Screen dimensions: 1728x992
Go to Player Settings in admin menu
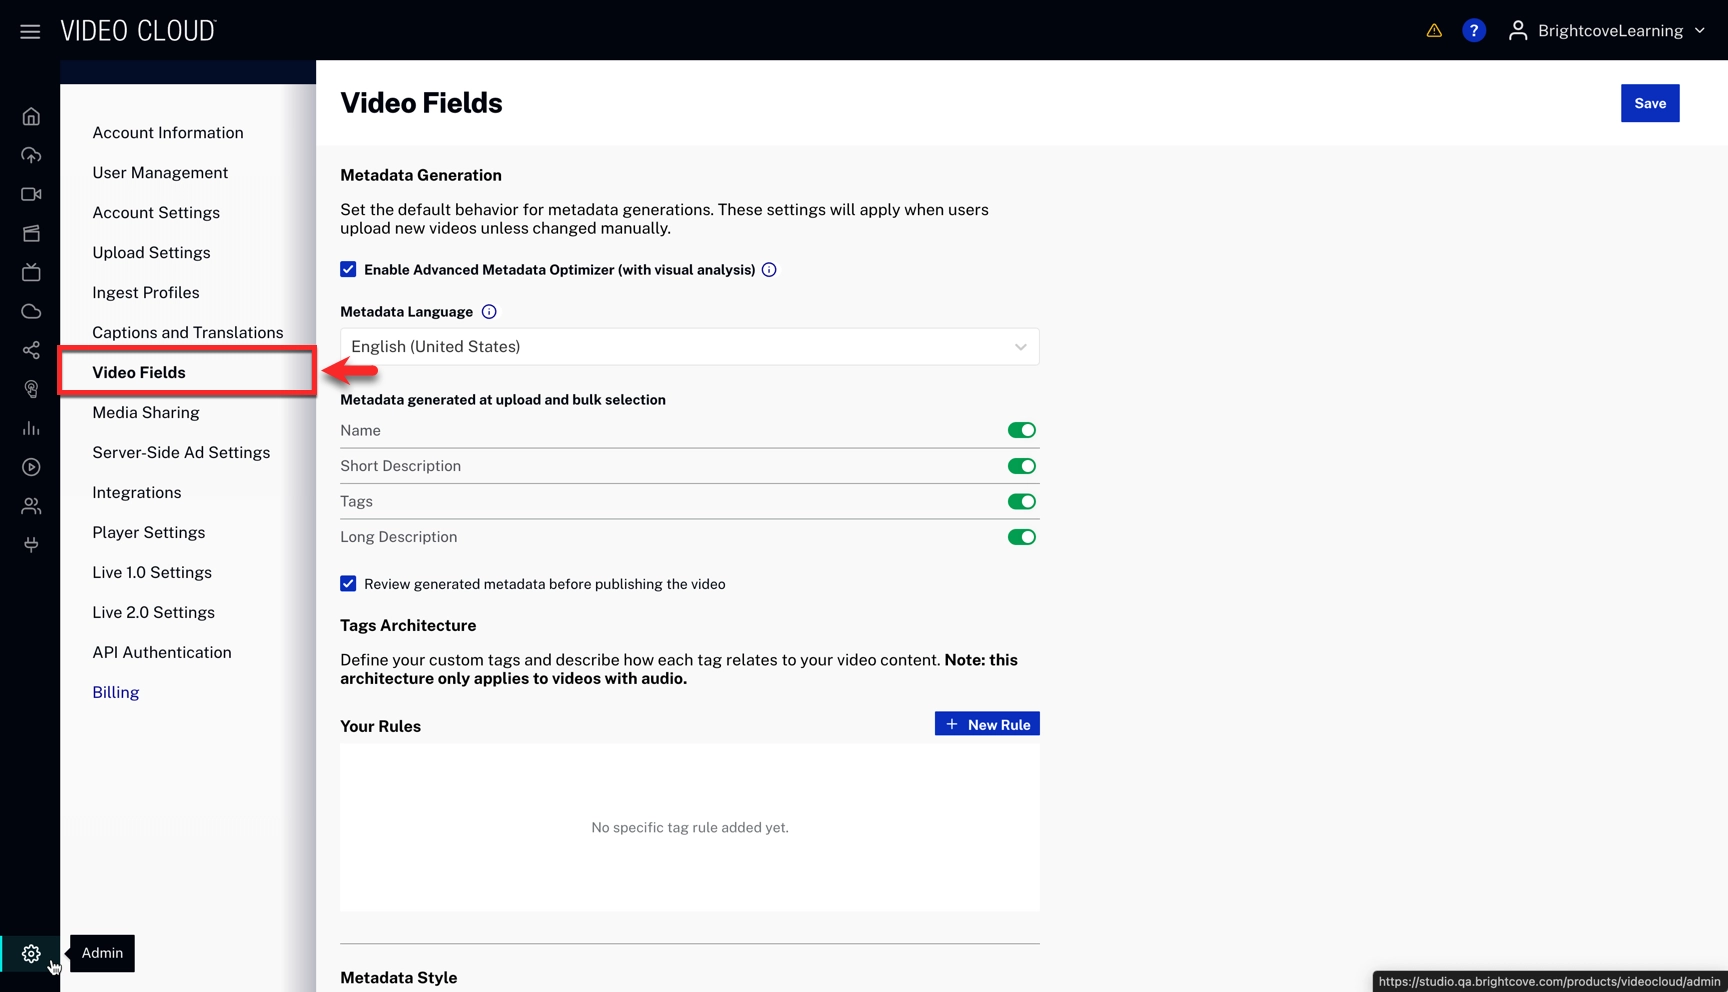(149, 533)
